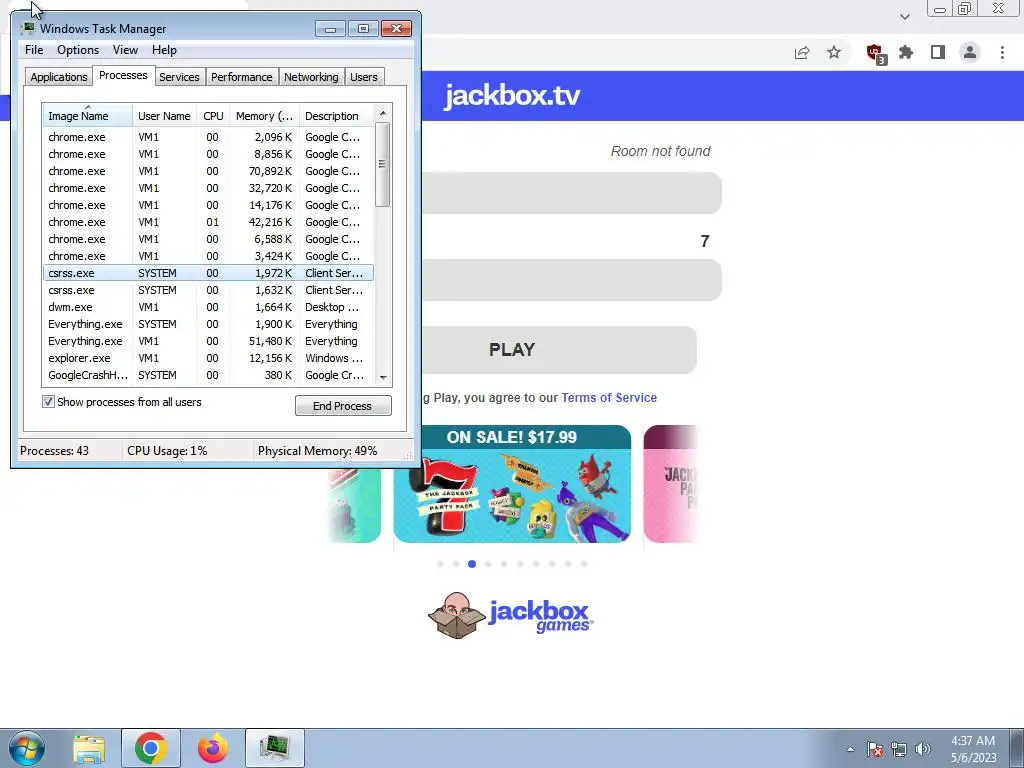The image size is (1024, 768).
Task: Sort processes by Memory column
Action: pos(264,116)
